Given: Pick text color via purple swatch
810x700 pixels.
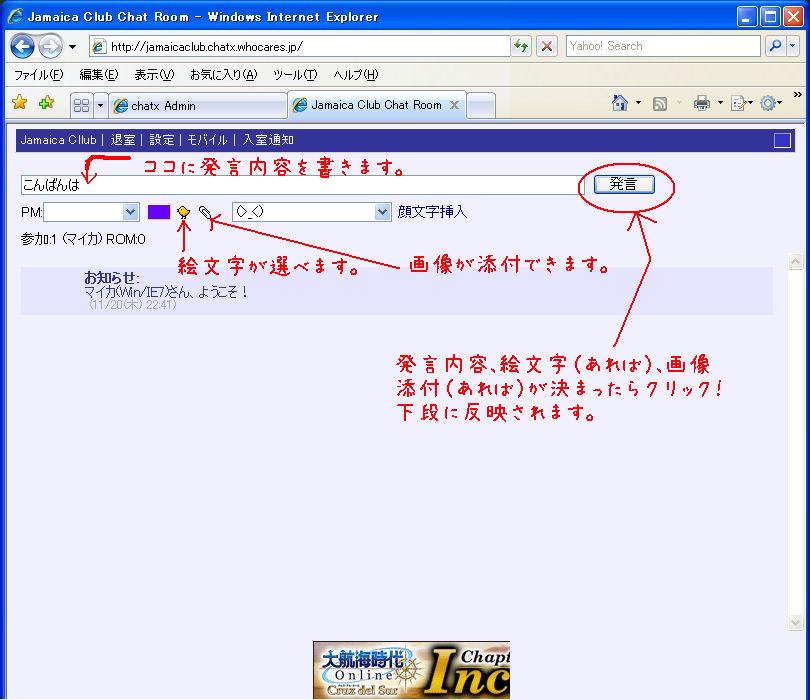Looking at the screenshot, I should pyautogui.click(x=159, y=212).
